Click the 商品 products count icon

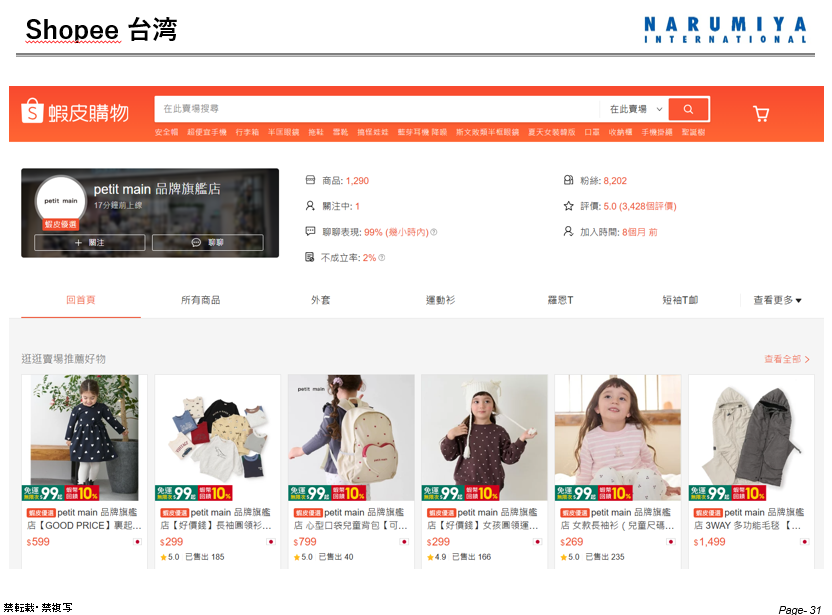click(310, 180)
